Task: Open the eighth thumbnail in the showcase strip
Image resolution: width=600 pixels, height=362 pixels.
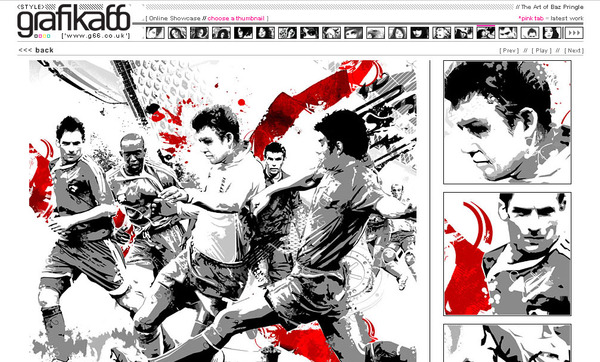Action: pos(309,33)
